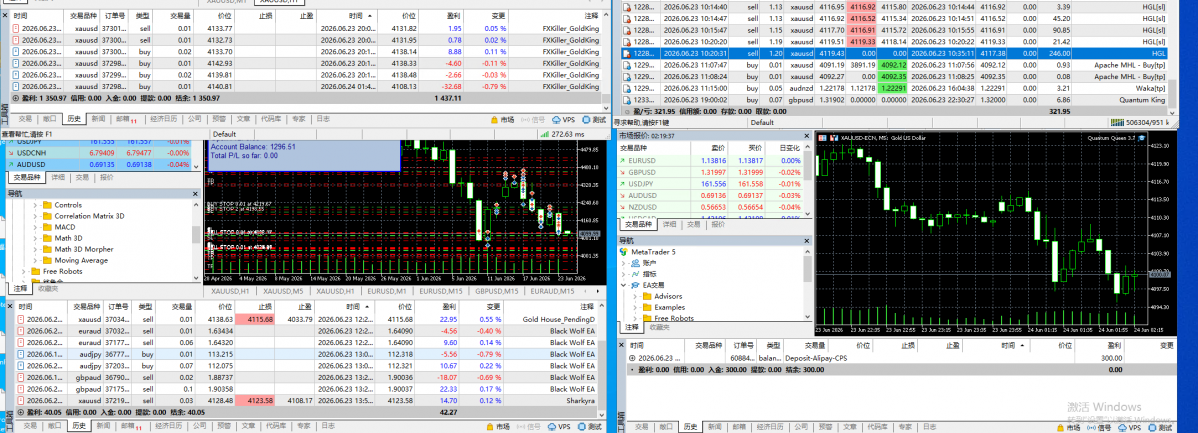
Task: Expand 盈利 40.05 summary row in bottom-left history
Action: click(x=20, y=412)
